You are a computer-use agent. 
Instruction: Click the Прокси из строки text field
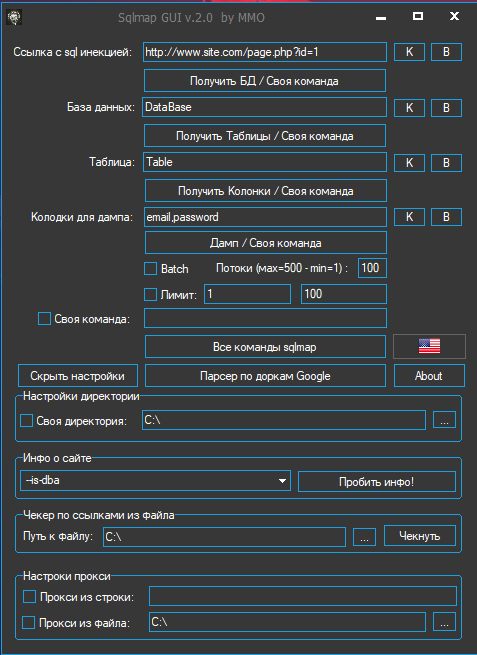[x=303, y=596]
